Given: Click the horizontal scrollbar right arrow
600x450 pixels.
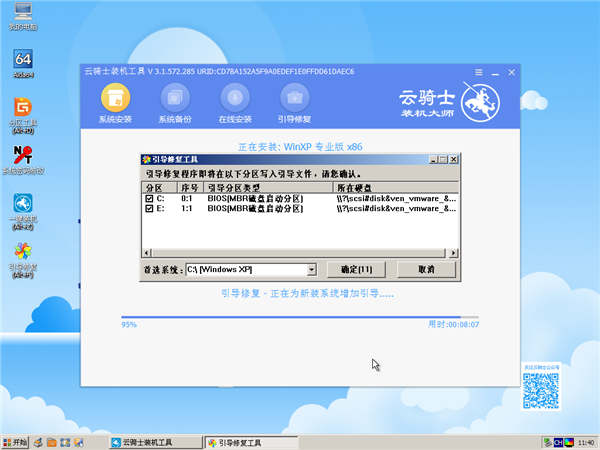Looking at the screenshot, I should pyautogui.click(x=453, y=253).
